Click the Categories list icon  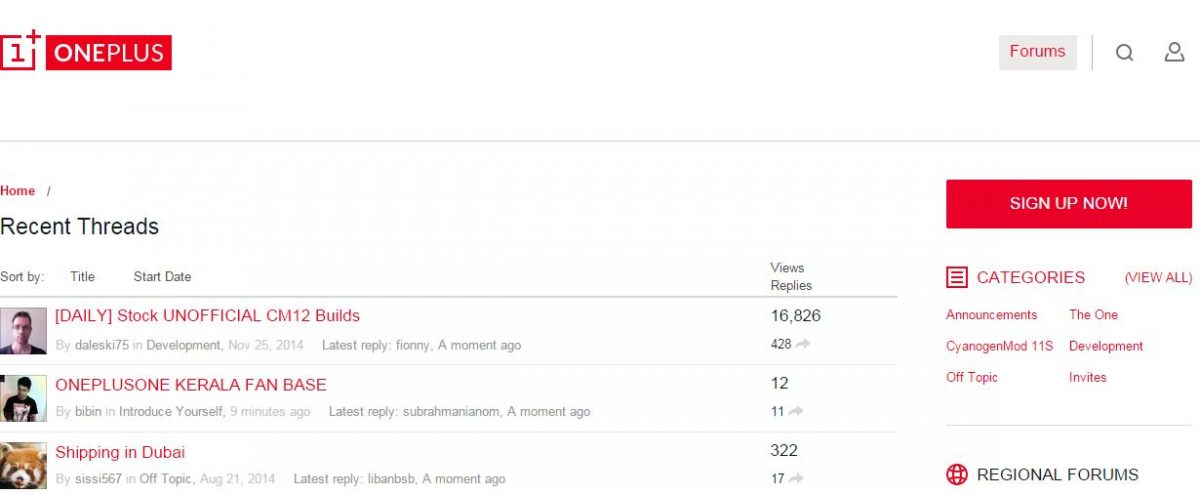pos(957,277)
